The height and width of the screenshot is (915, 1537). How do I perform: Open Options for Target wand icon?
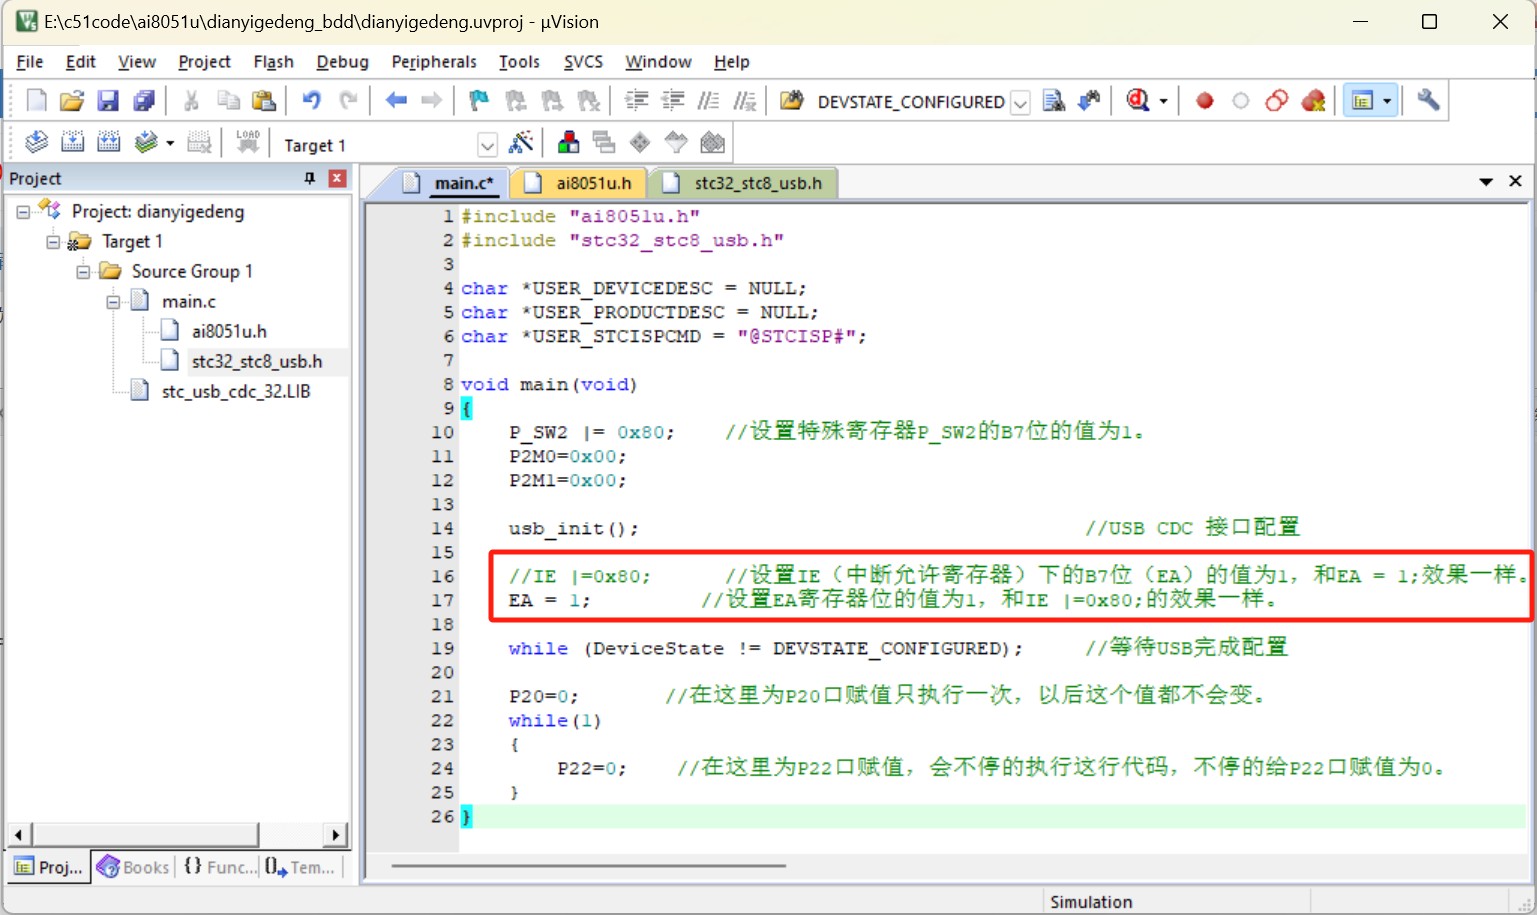pos(521,142)
